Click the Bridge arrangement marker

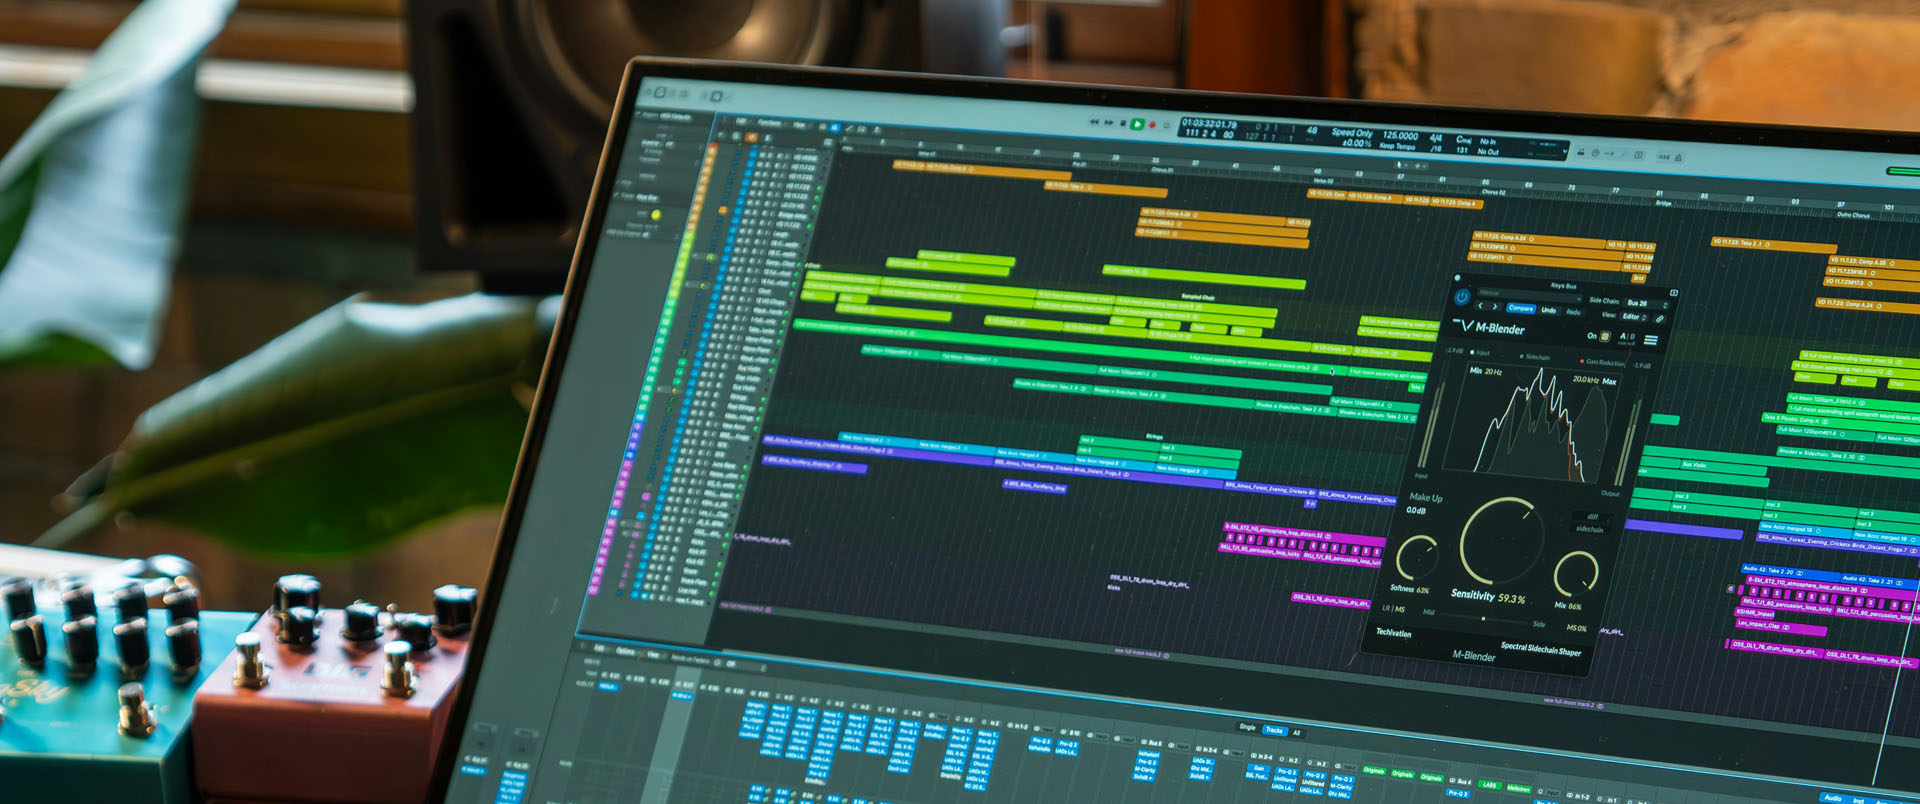coord(1663,203)
